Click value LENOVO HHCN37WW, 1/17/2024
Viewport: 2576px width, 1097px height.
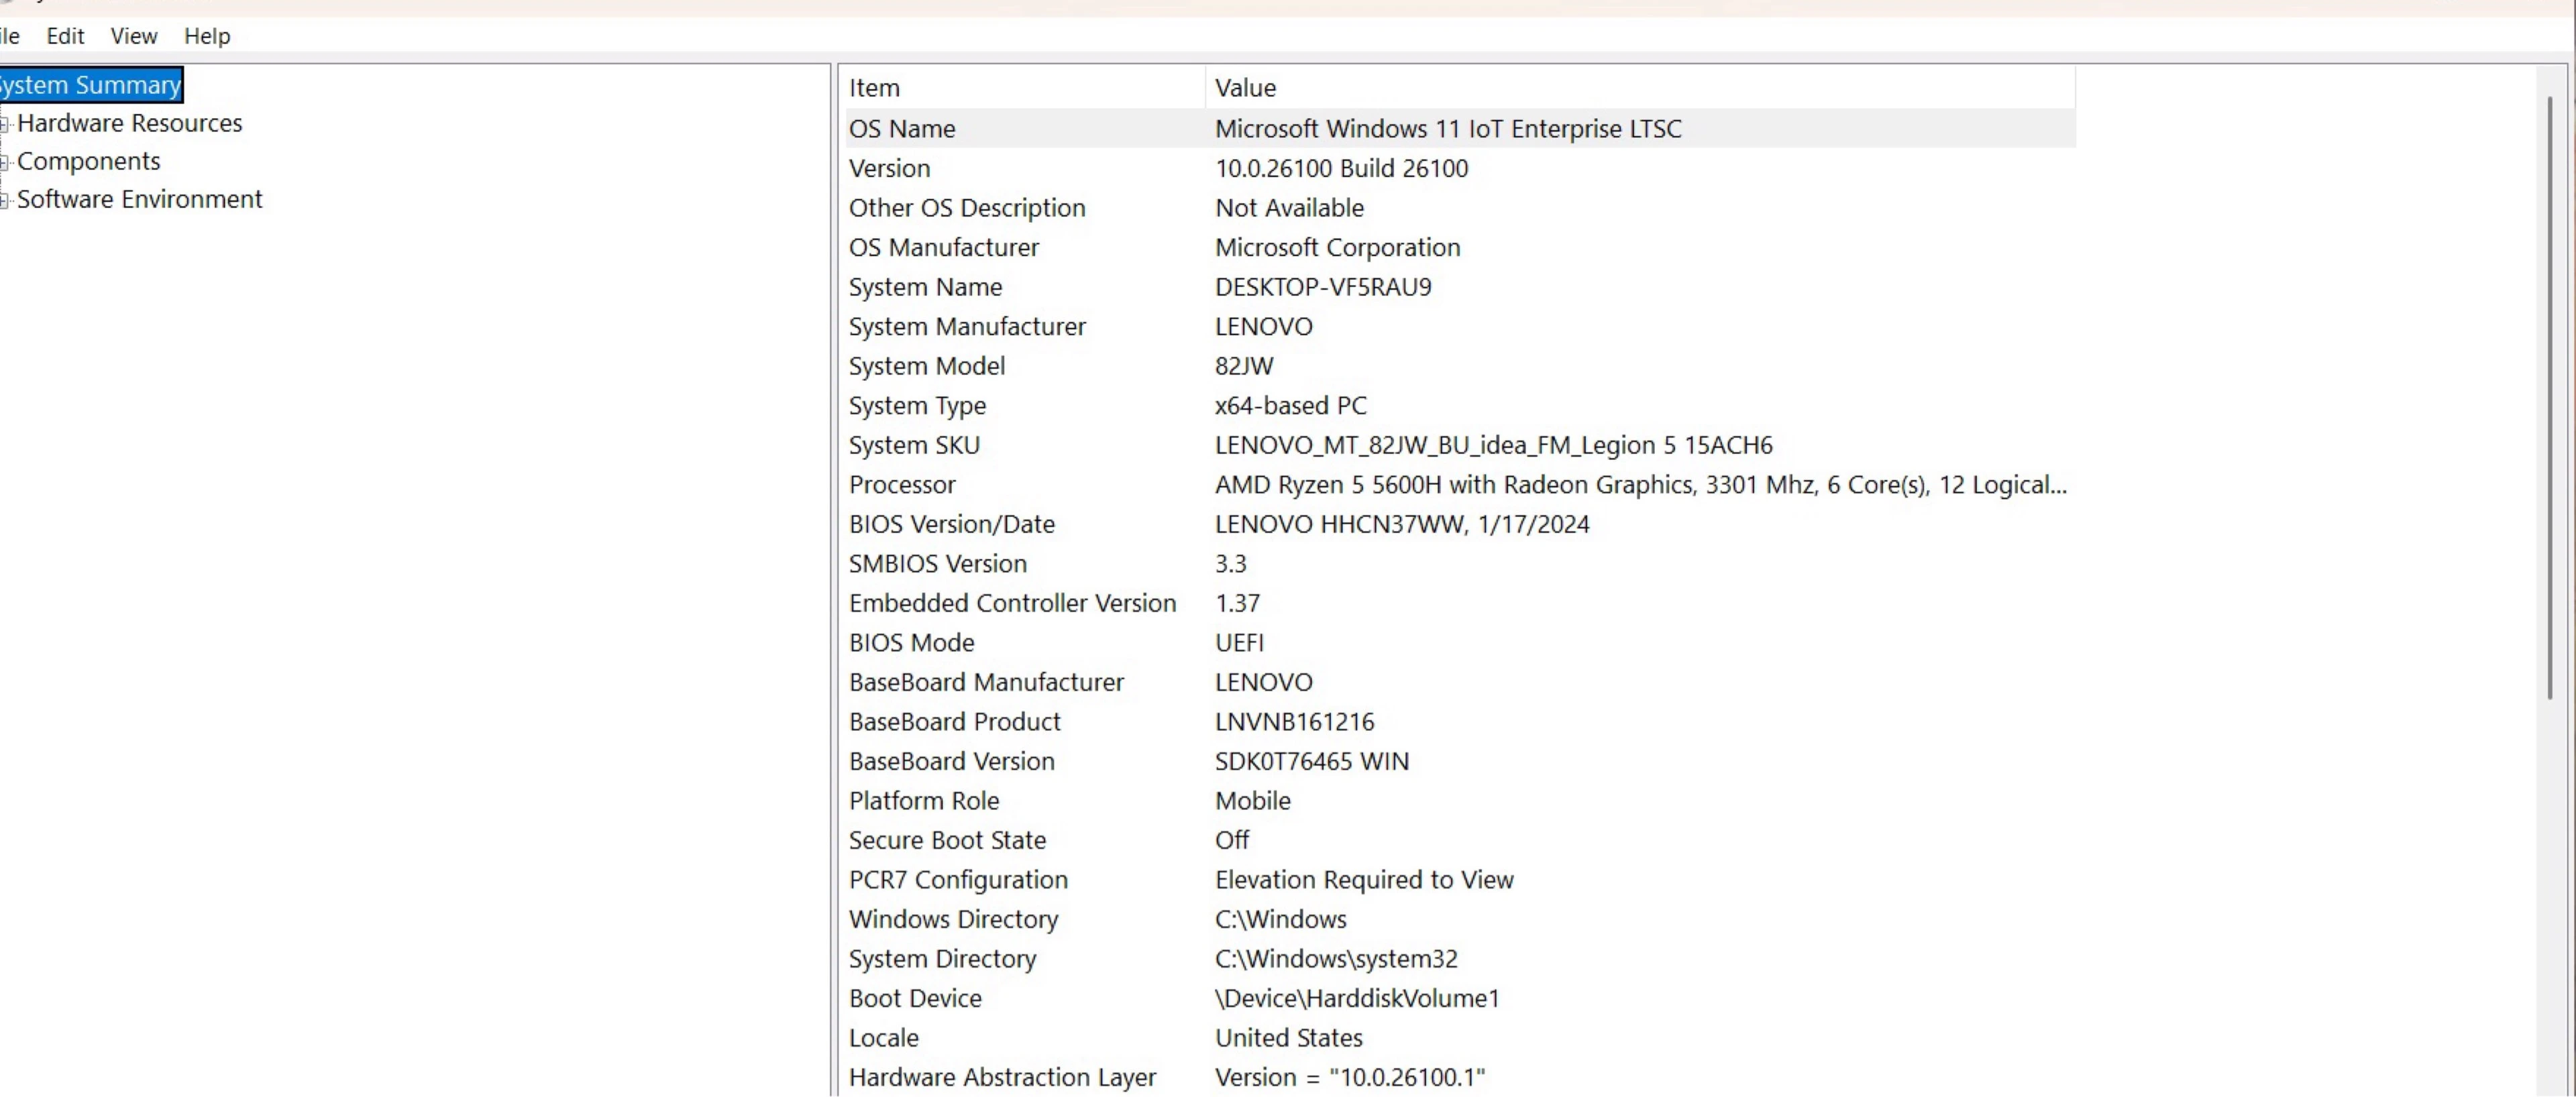coord(1402,524)
